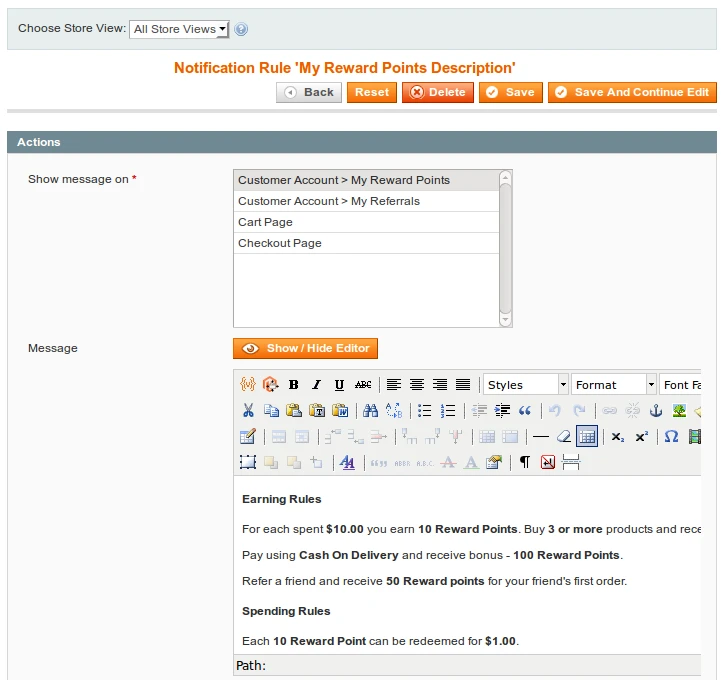Click the store view help icon
This screenshot has width=725, height=680.
(x=241, y=30)
